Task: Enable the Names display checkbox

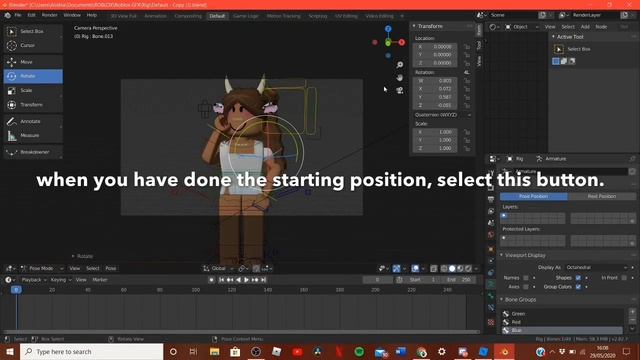Action: click(x=526, y=278)
